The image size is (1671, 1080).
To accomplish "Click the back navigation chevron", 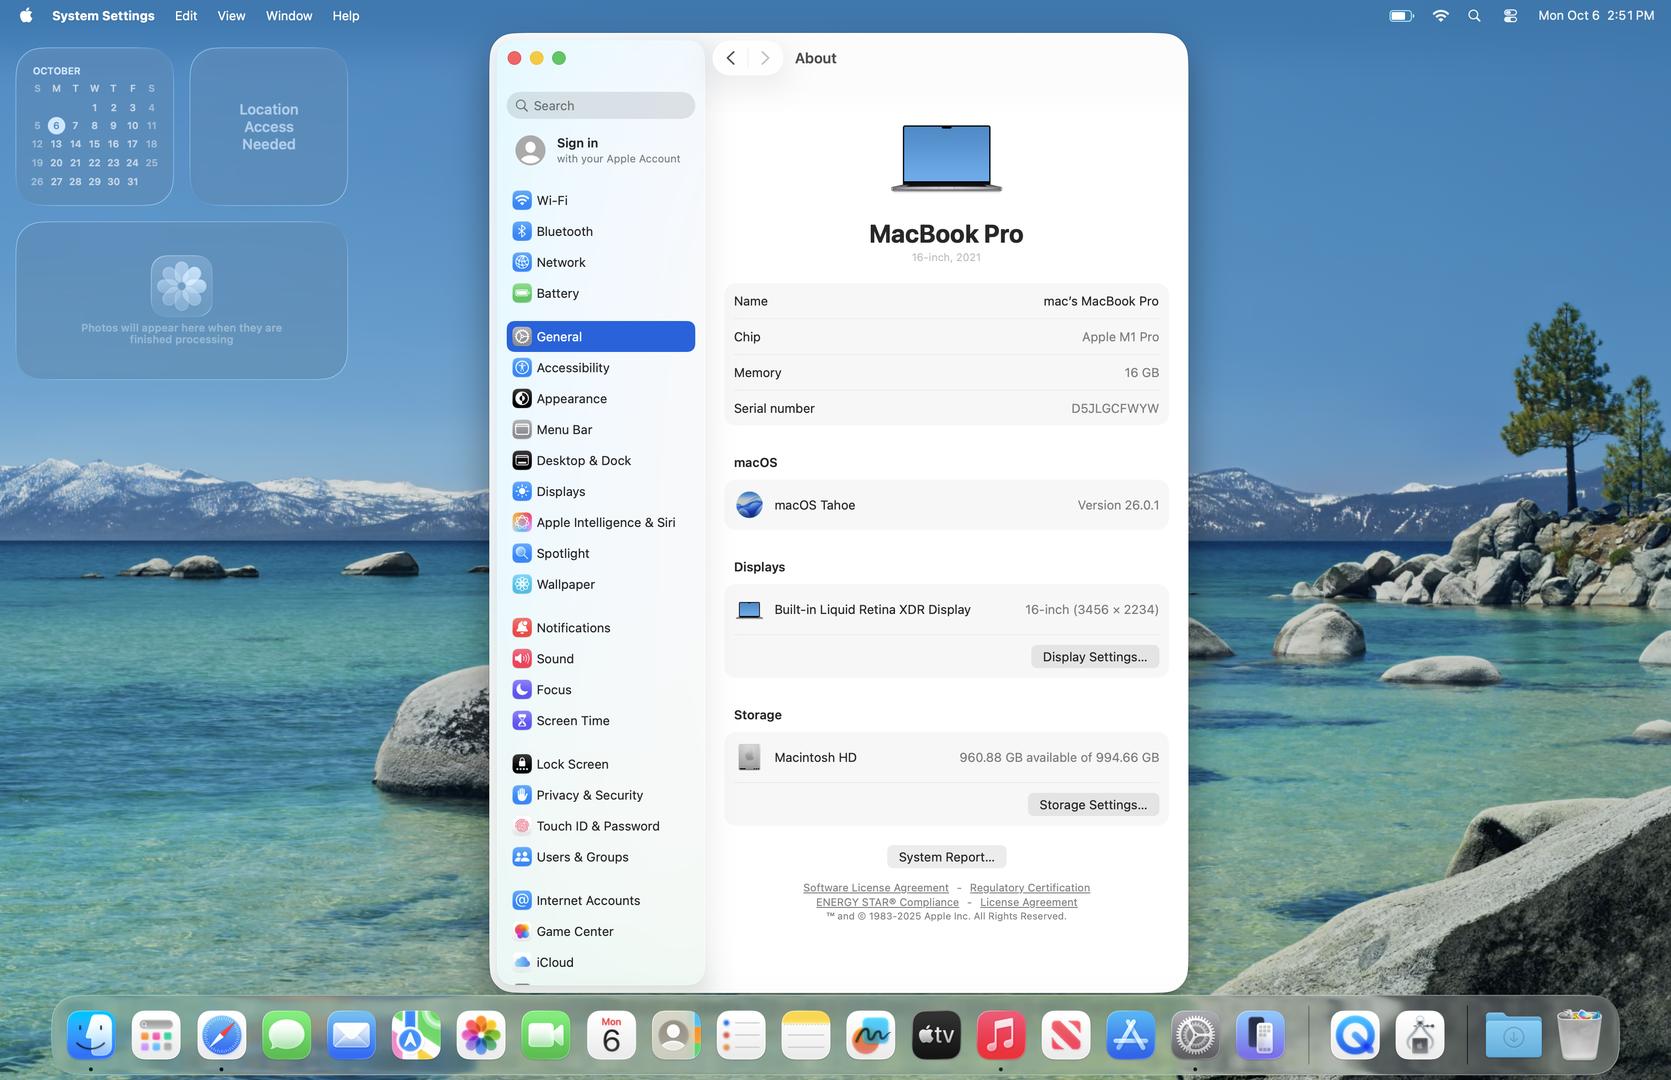I will click(x=731, y=58).
